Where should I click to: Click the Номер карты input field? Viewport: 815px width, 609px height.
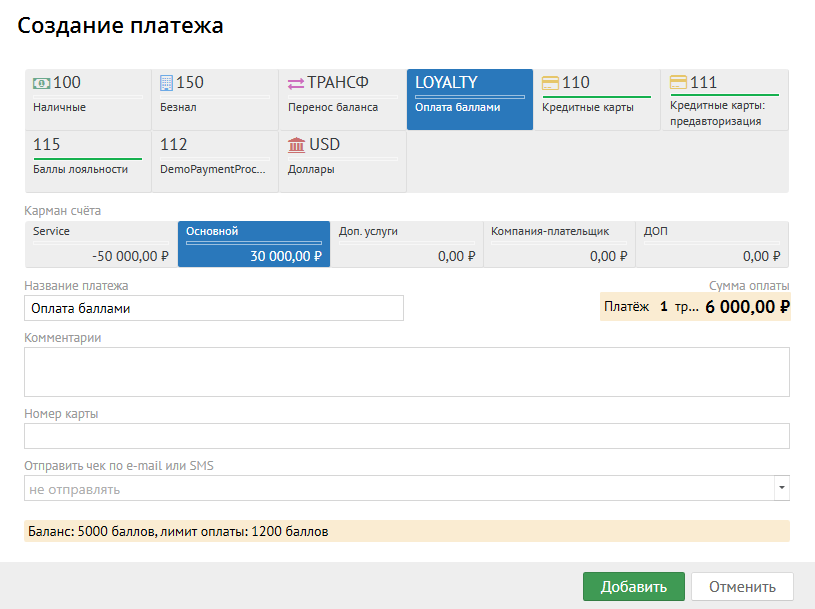point(407,436)
